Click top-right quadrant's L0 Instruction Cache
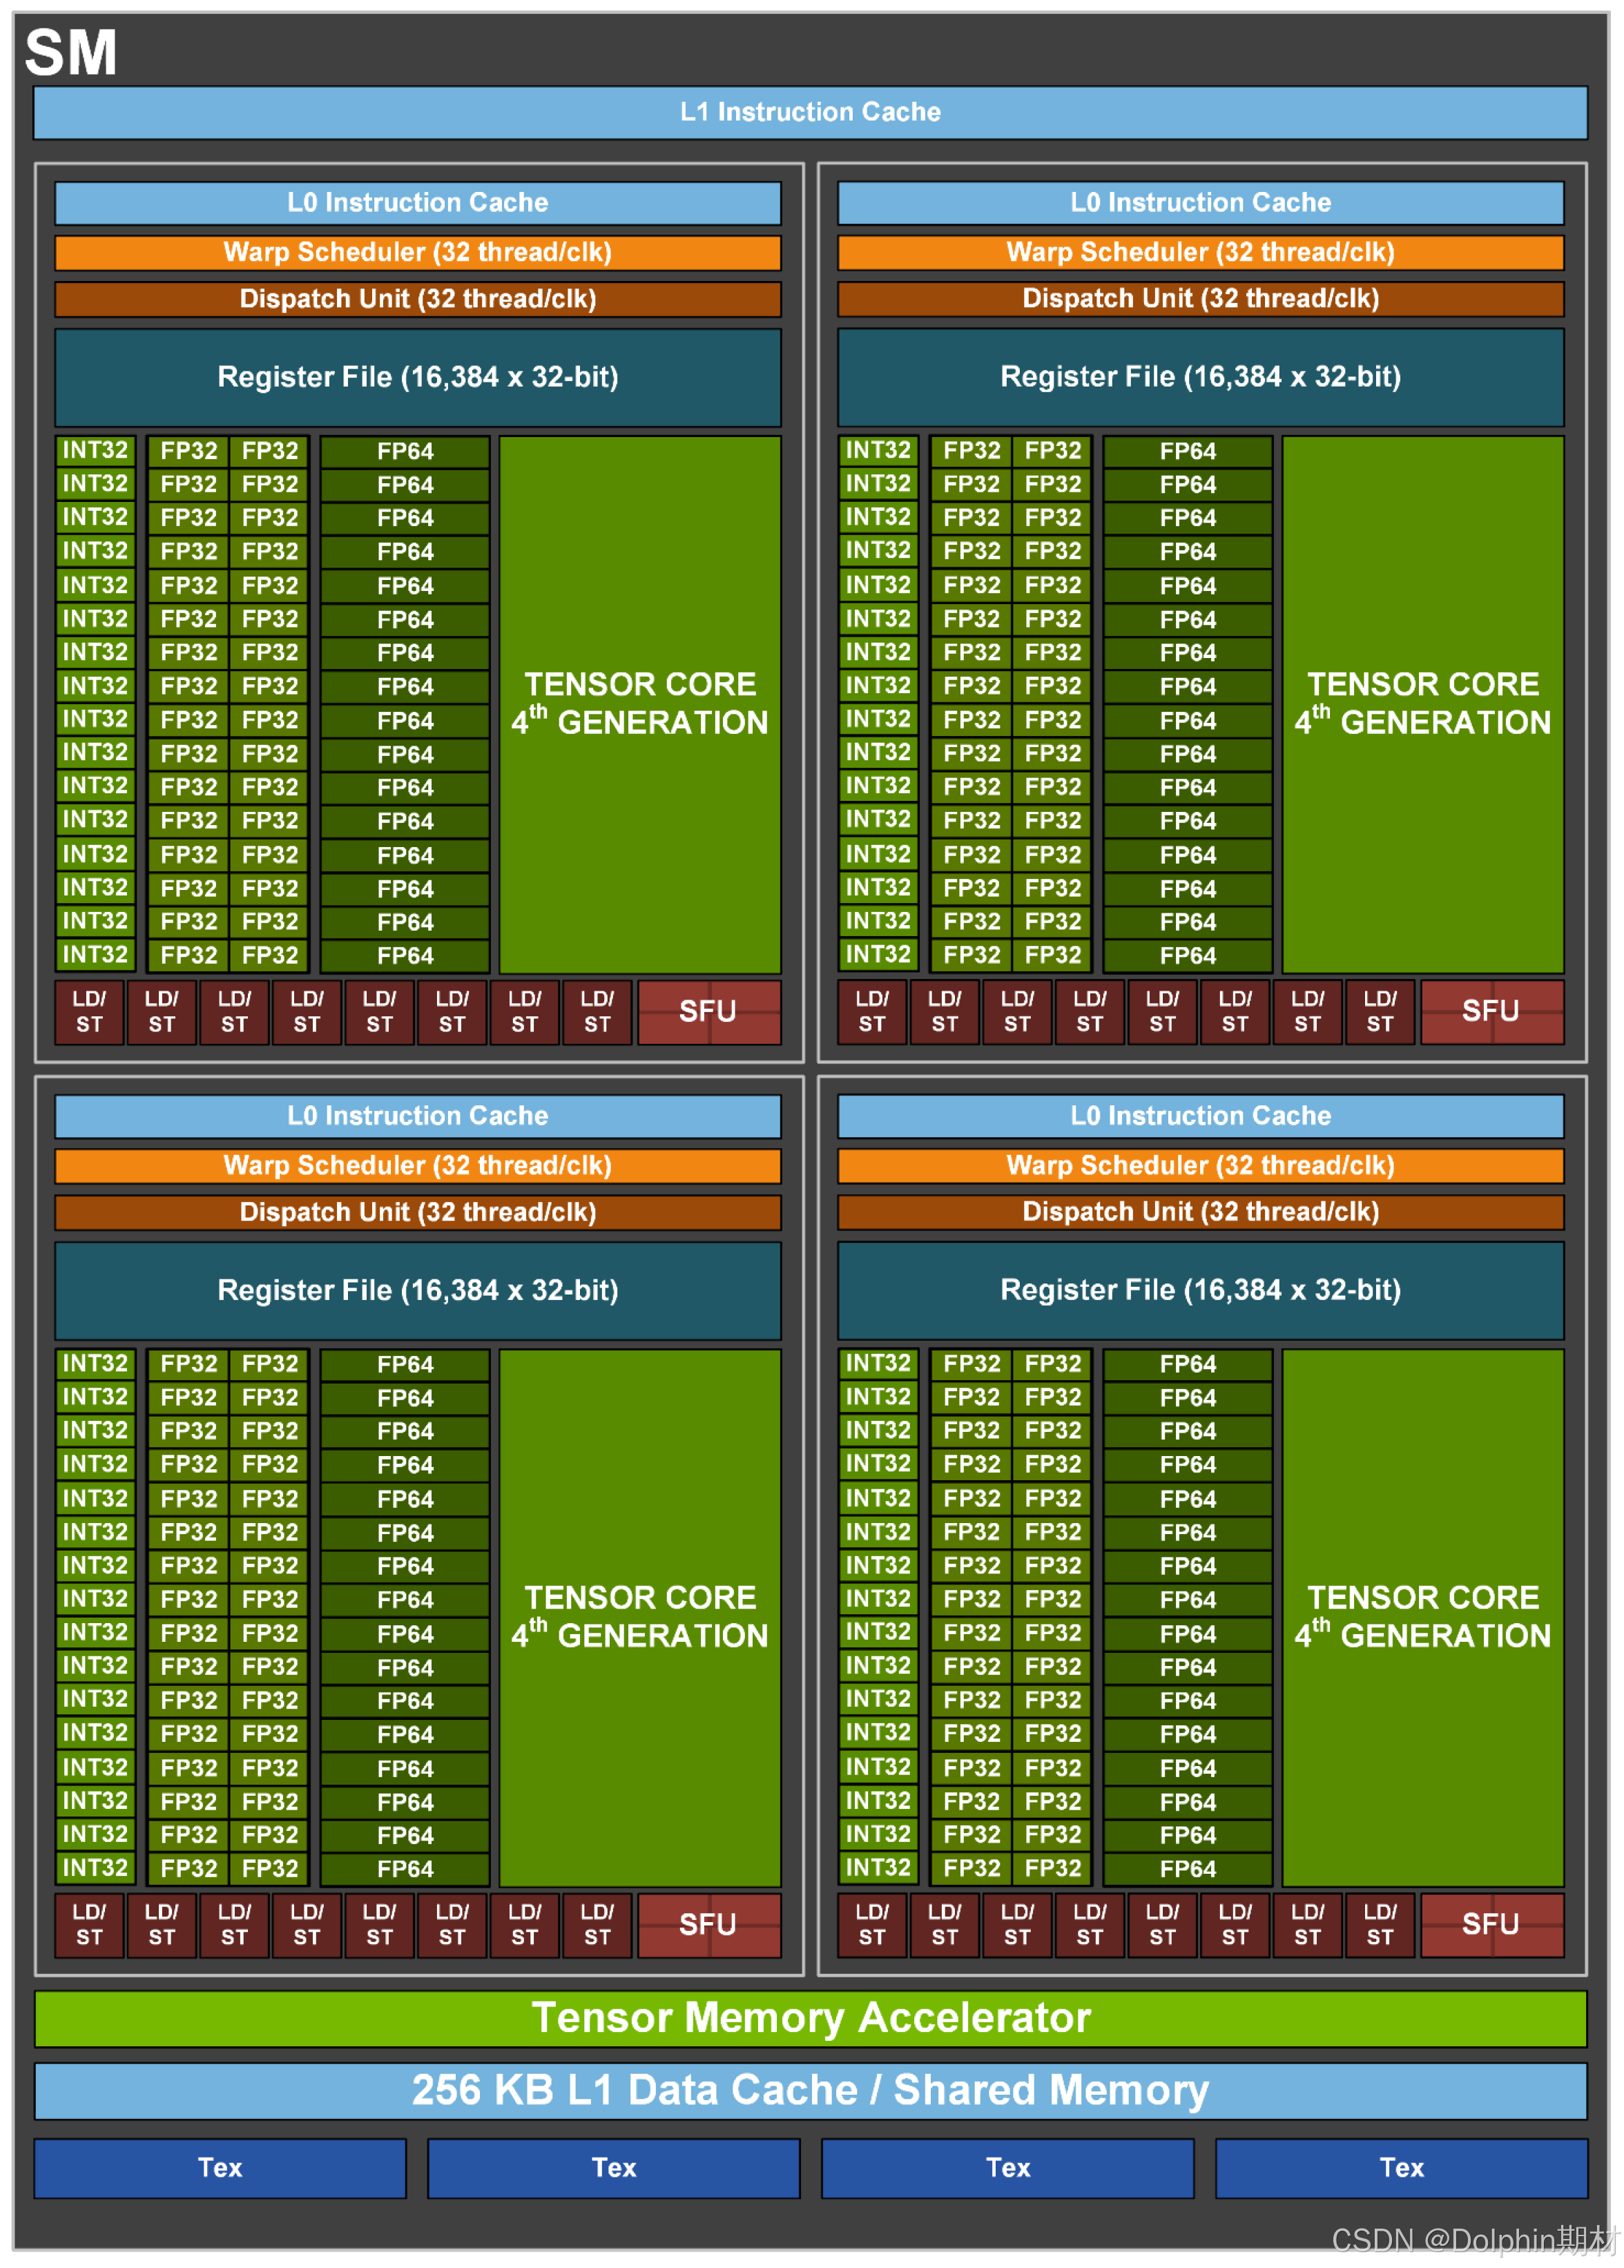1624x2268 pixels. [x=1200, y=202]
